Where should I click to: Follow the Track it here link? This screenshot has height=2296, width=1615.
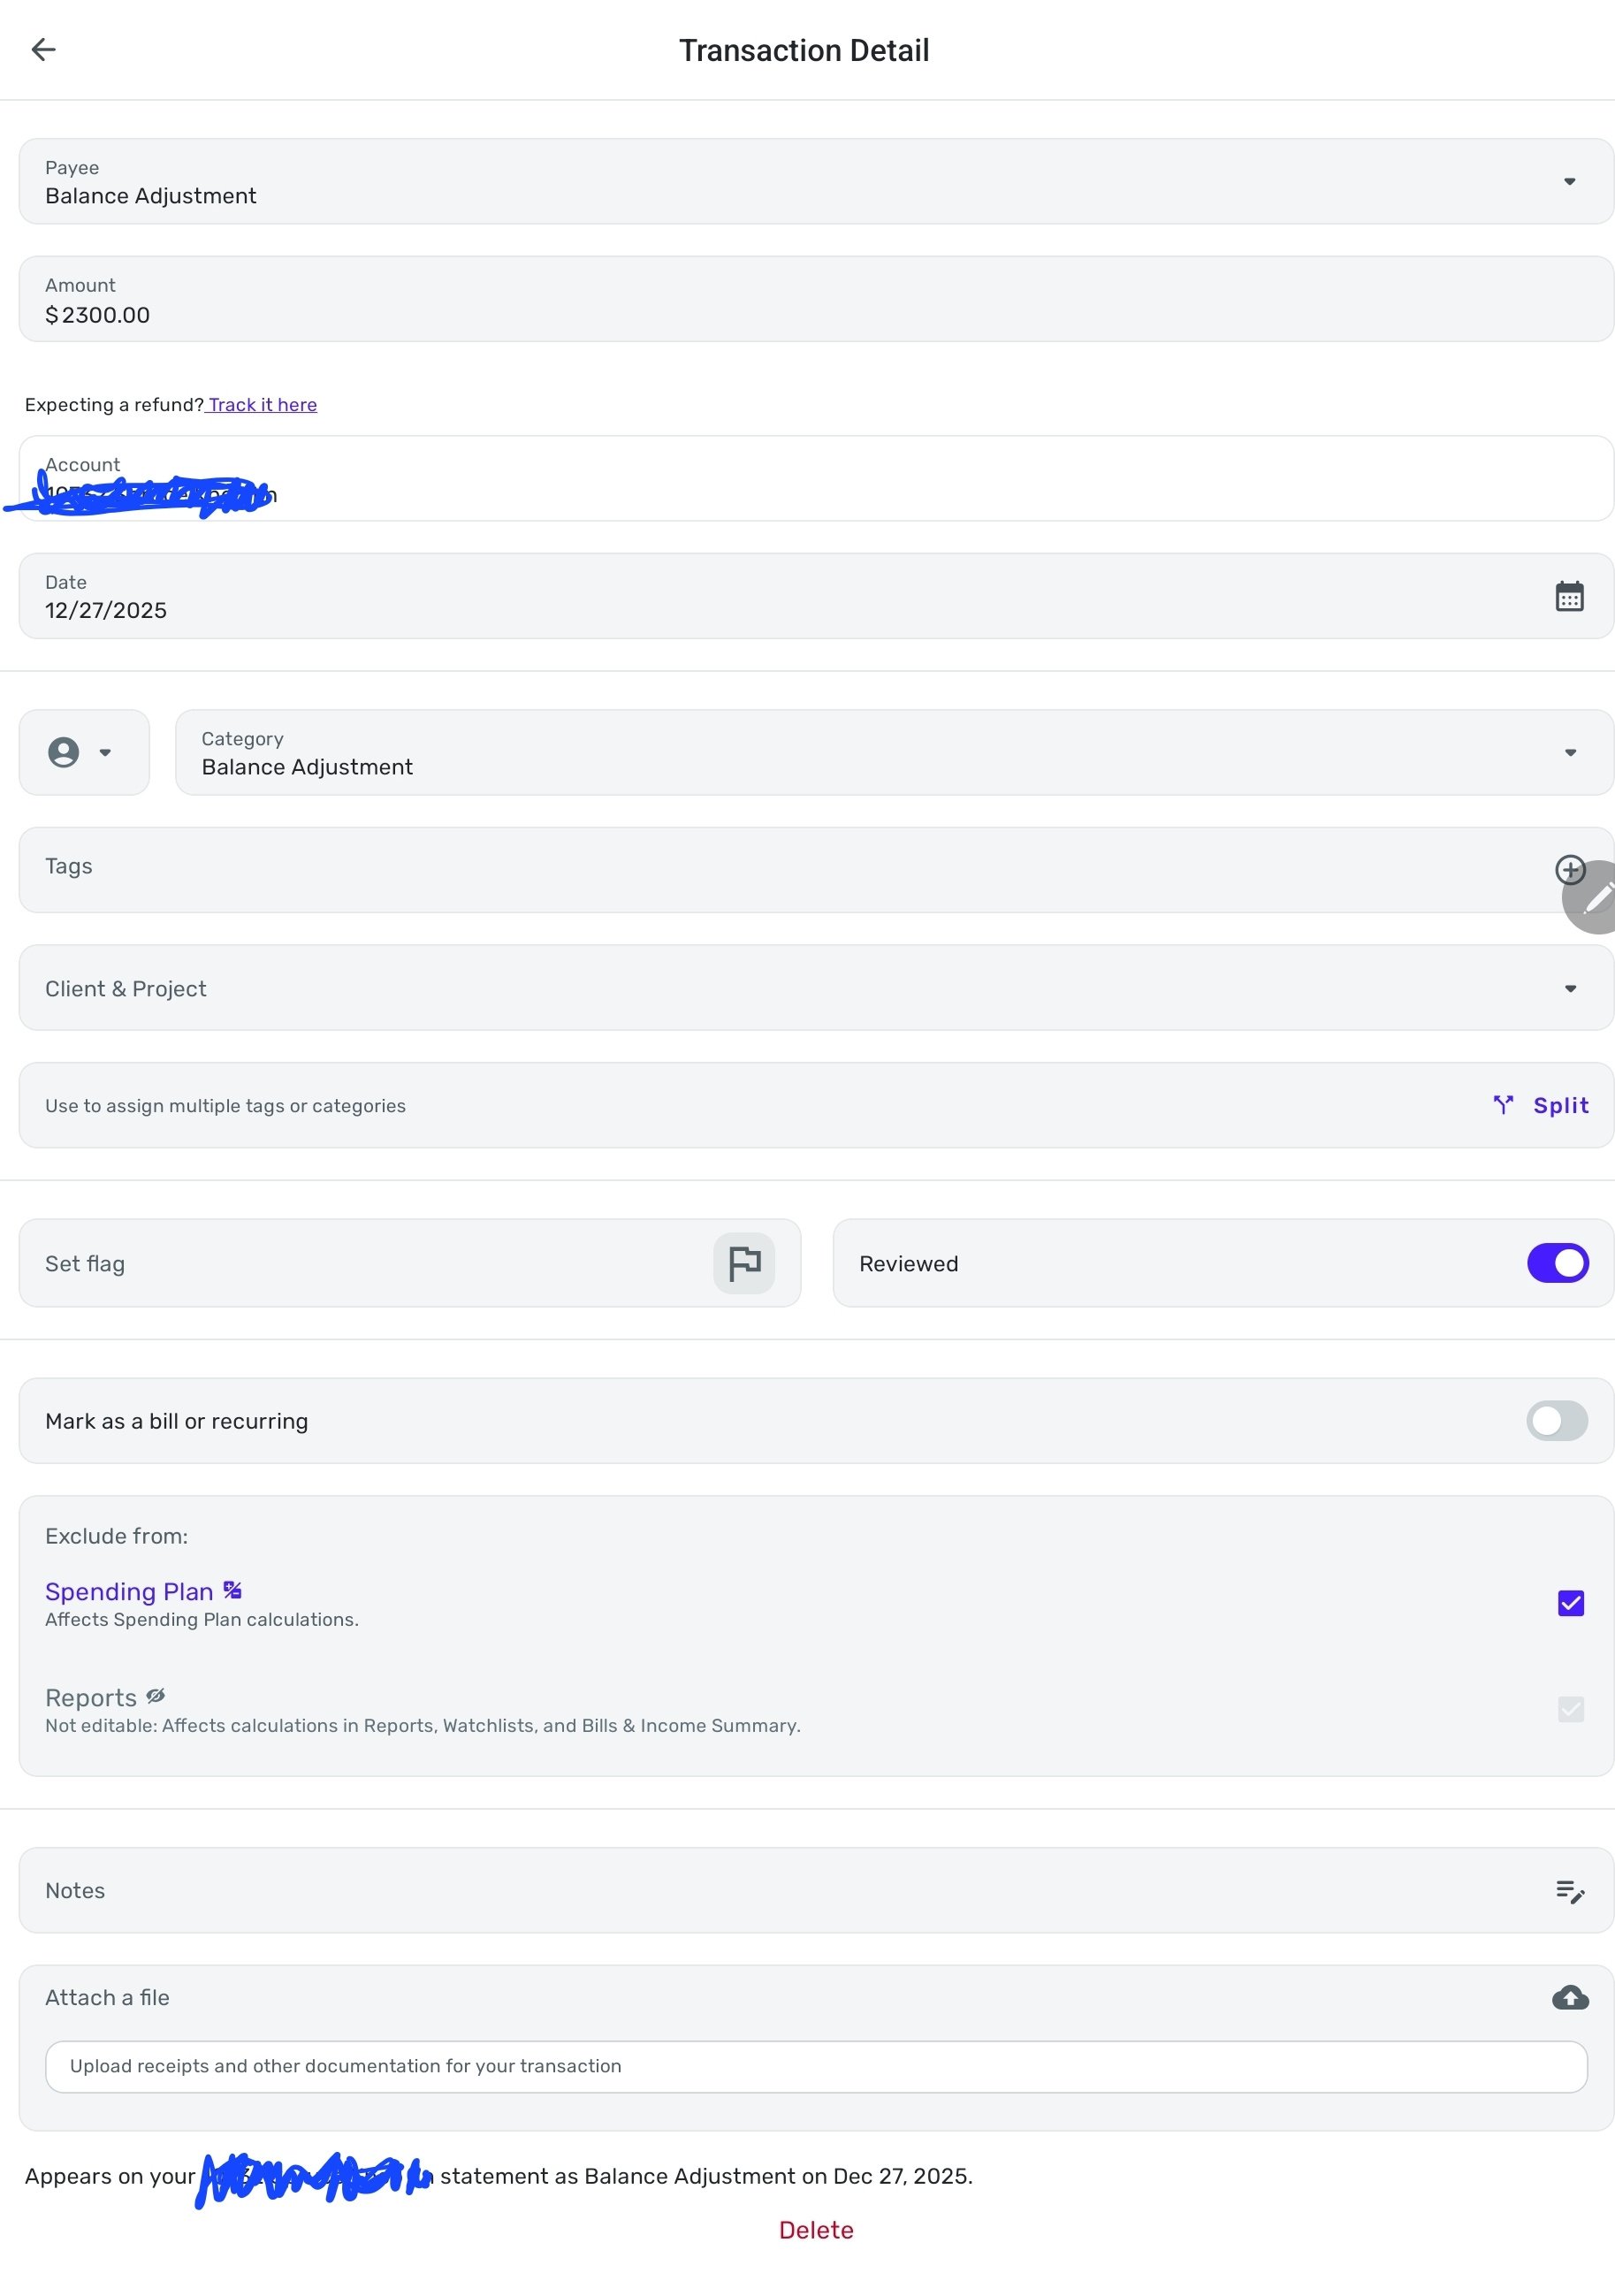point(262,405)
